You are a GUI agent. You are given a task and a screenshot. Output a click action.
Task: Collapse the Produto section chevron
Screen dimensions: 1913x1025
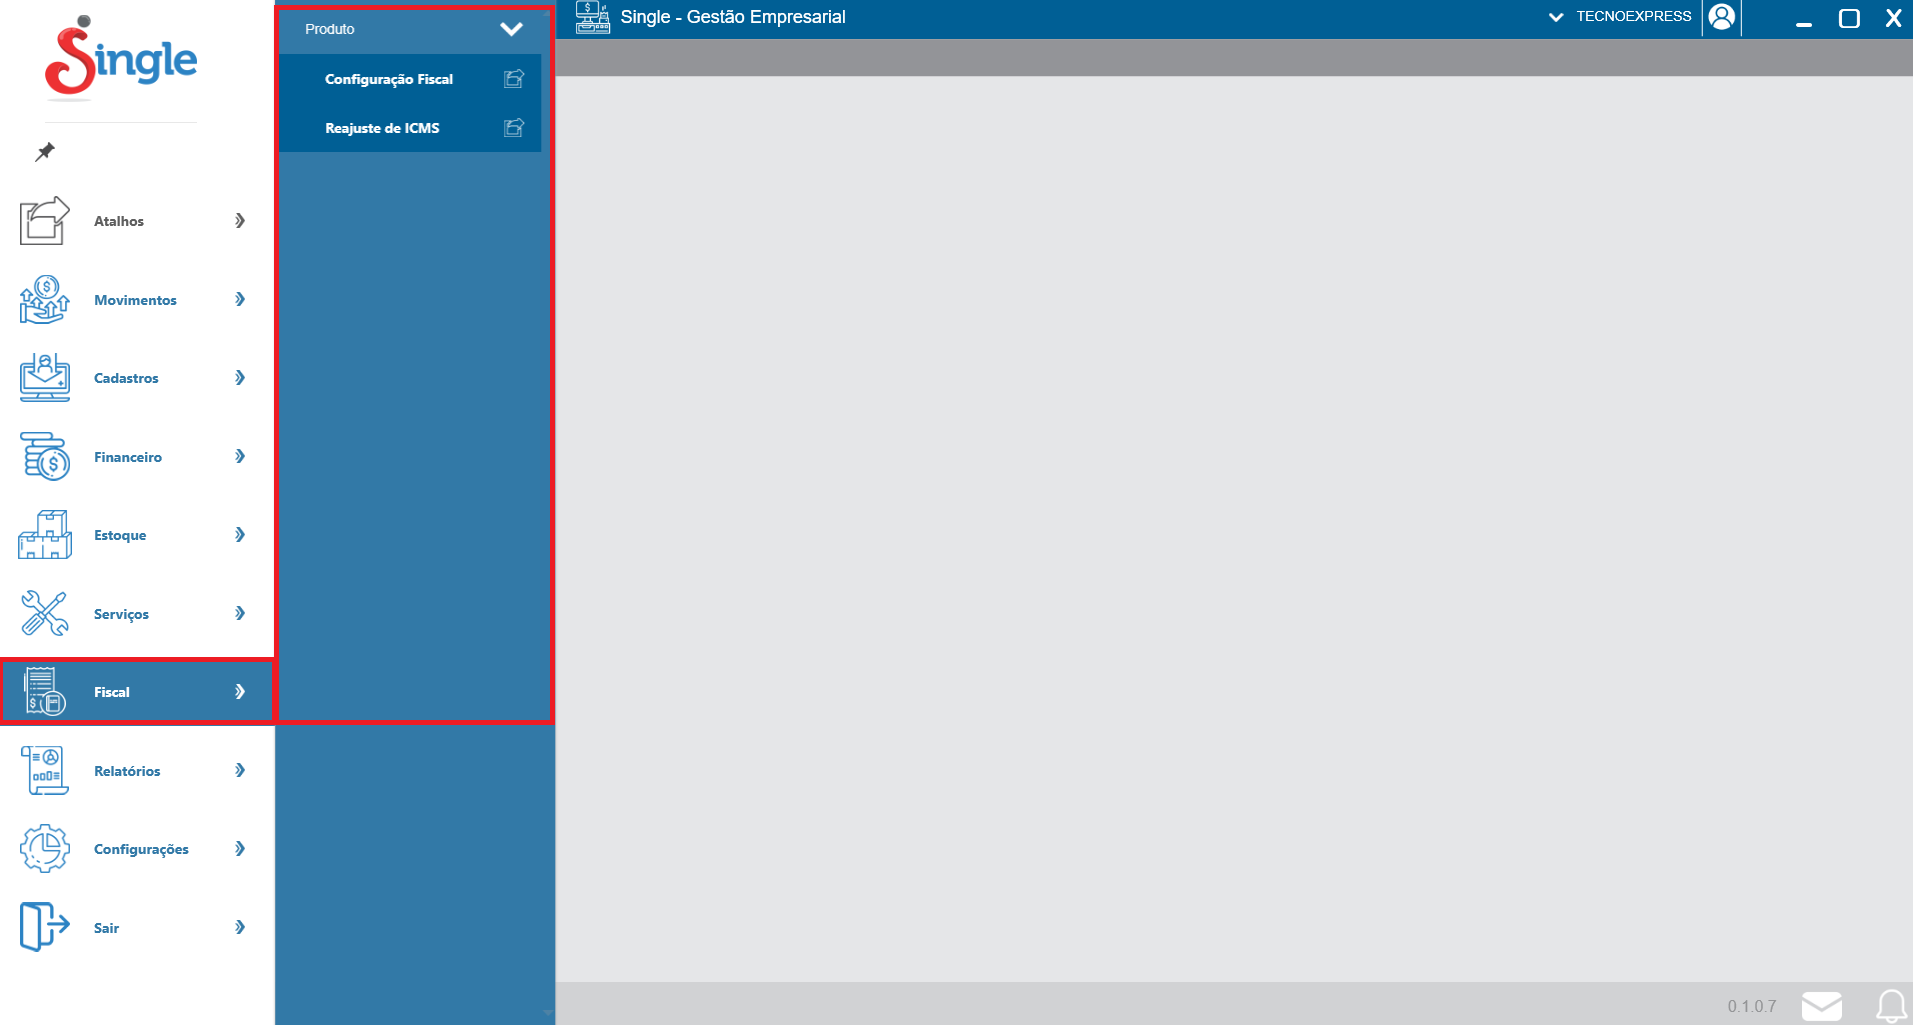(x=511, y=29)
